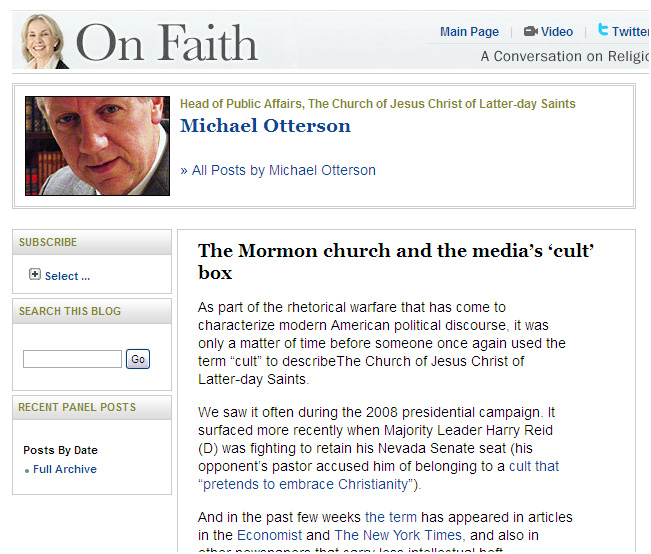
Task: Open Michael Otterson's author photo
Action: 97,146
